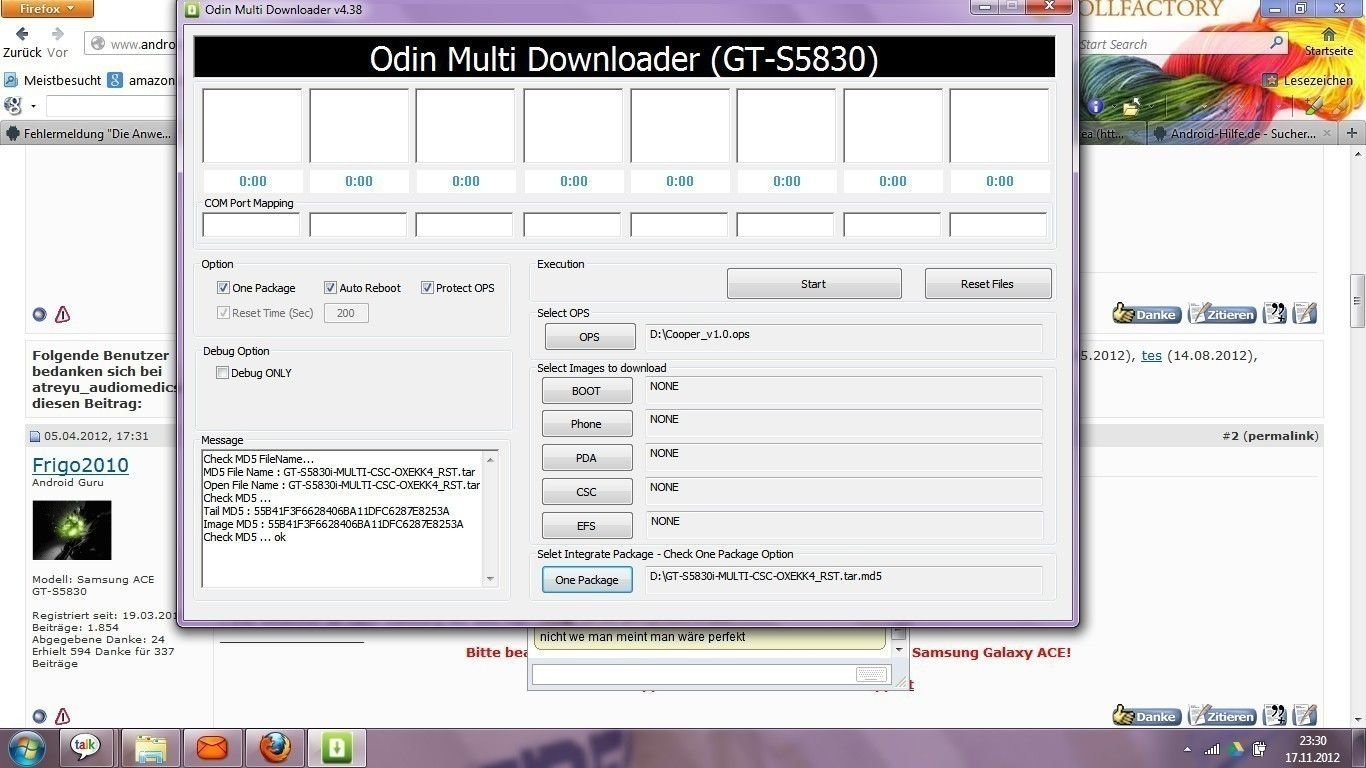Click the upper quick-reply icon
This screenshot has width=1366, height=768.
[1305, 313]
